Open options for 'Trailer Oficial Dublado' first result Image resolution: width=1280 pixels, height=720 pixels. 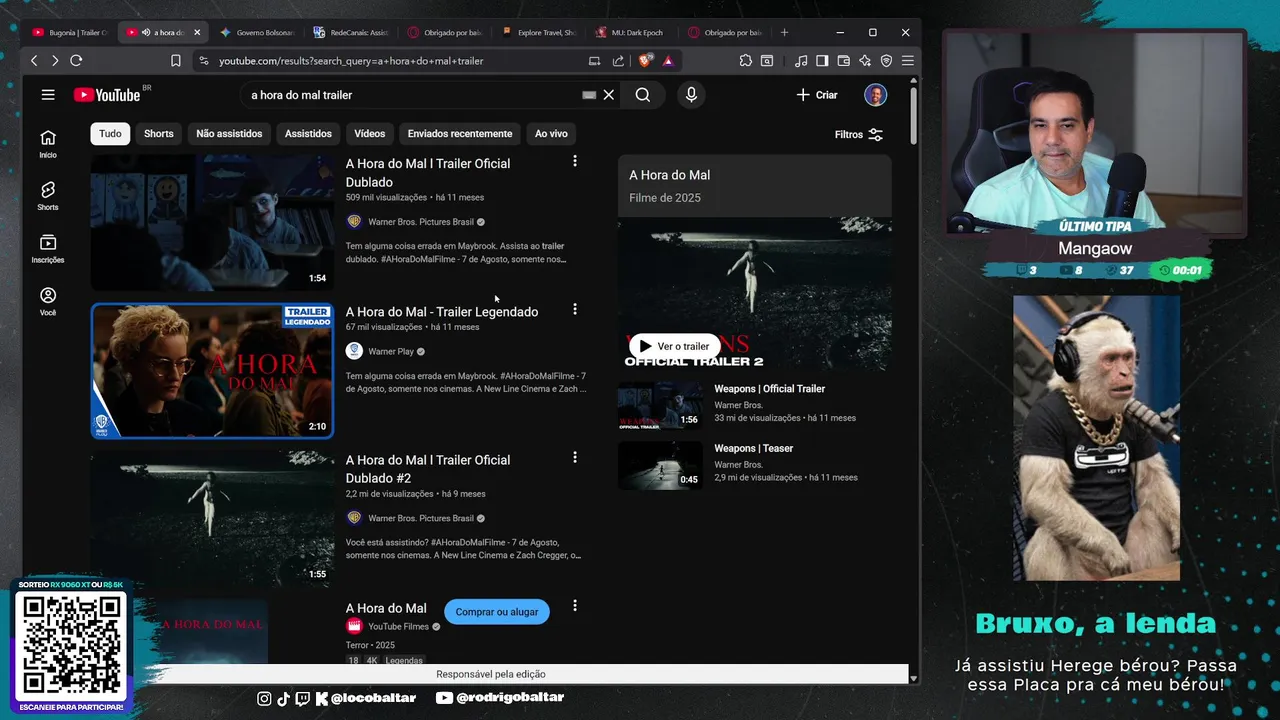[x=574, y=161]
